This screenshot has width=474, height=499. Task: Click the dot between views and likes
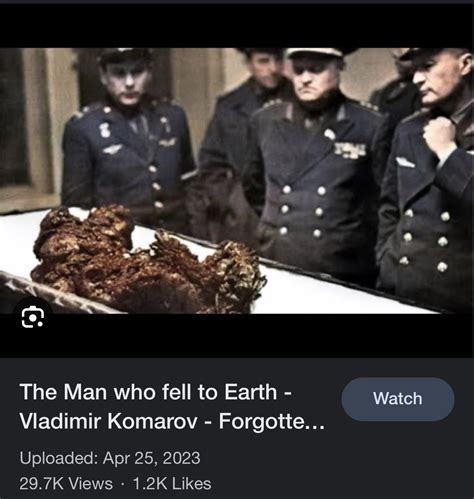123,484
